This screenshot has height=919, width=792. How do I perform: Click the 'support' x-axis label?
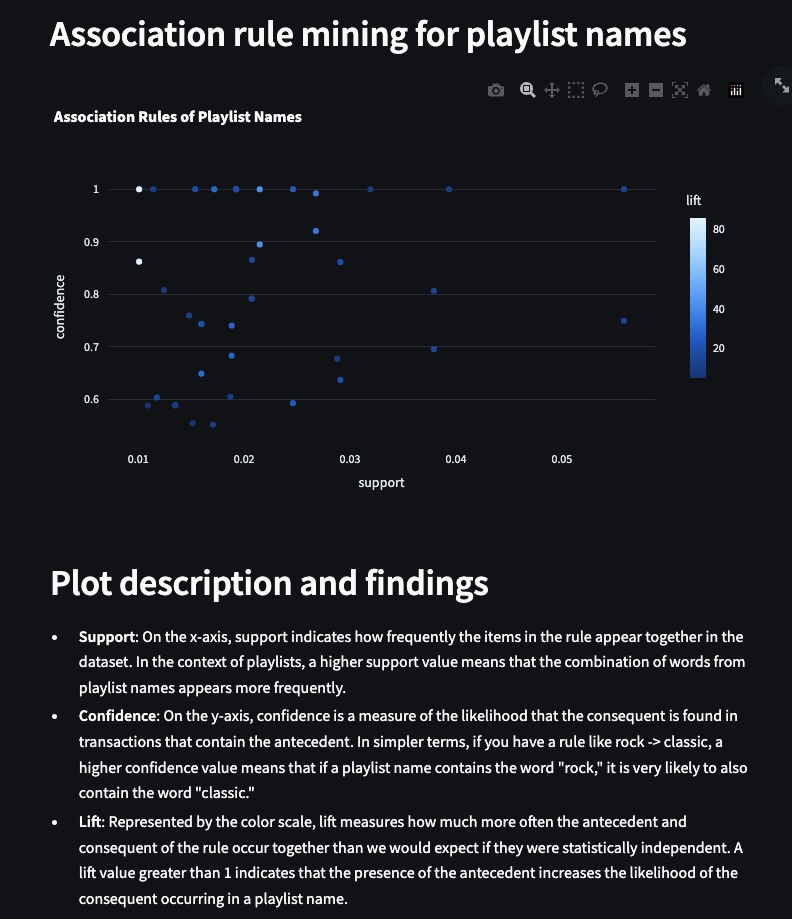[x=381, y=483]
